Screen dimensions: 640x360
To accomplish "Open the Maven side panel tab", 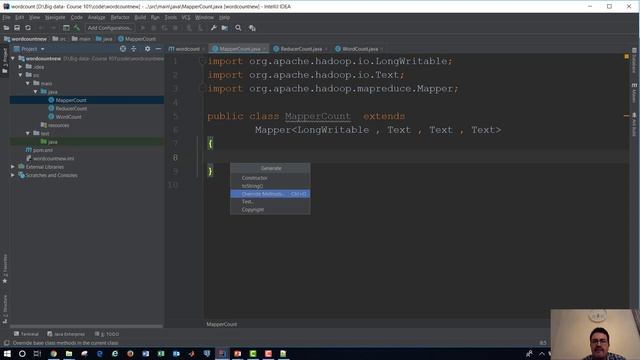I will [x=634, y=93].
